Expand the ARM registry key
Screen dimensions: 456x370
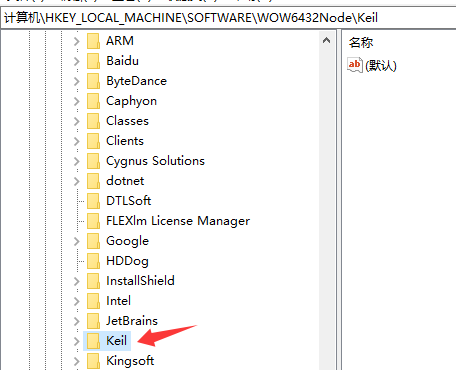click(x=77, y=41)
